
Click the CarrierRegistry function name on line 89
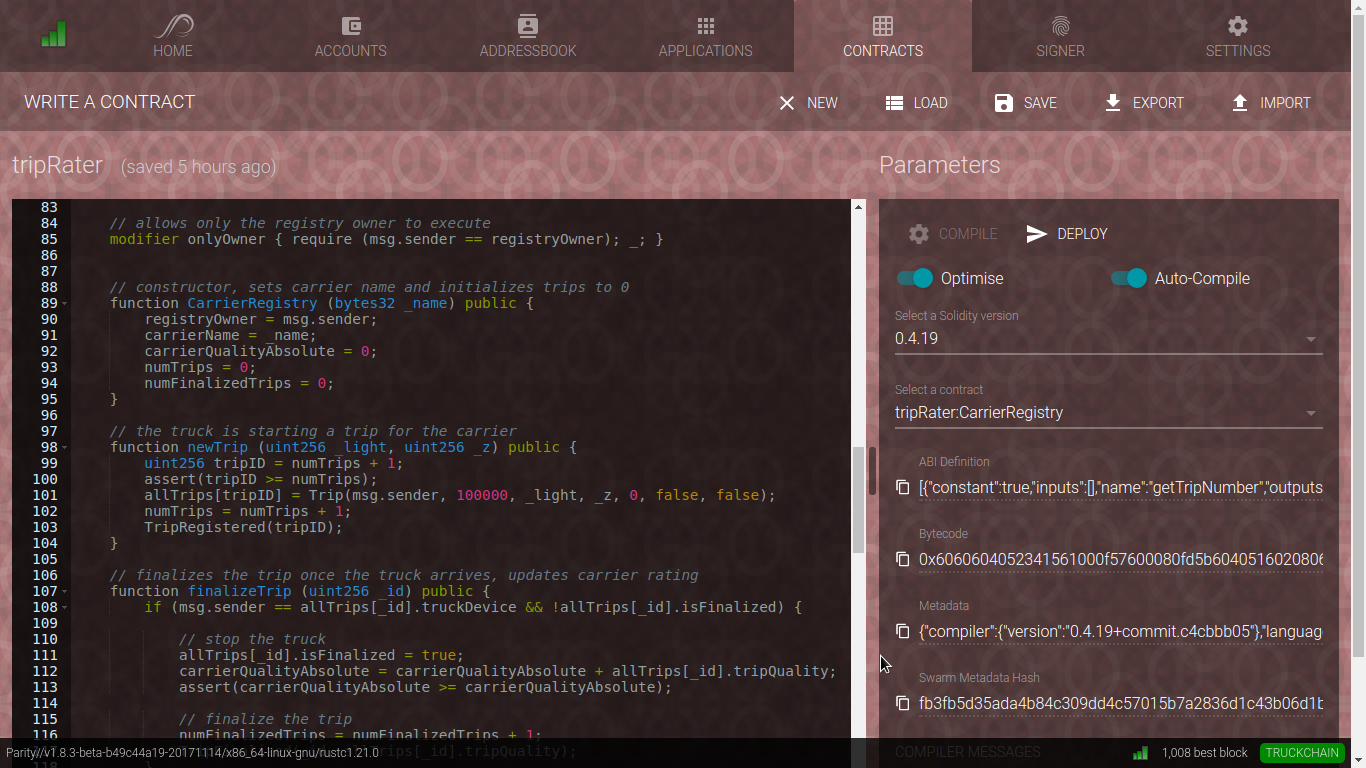coord(252,303)
